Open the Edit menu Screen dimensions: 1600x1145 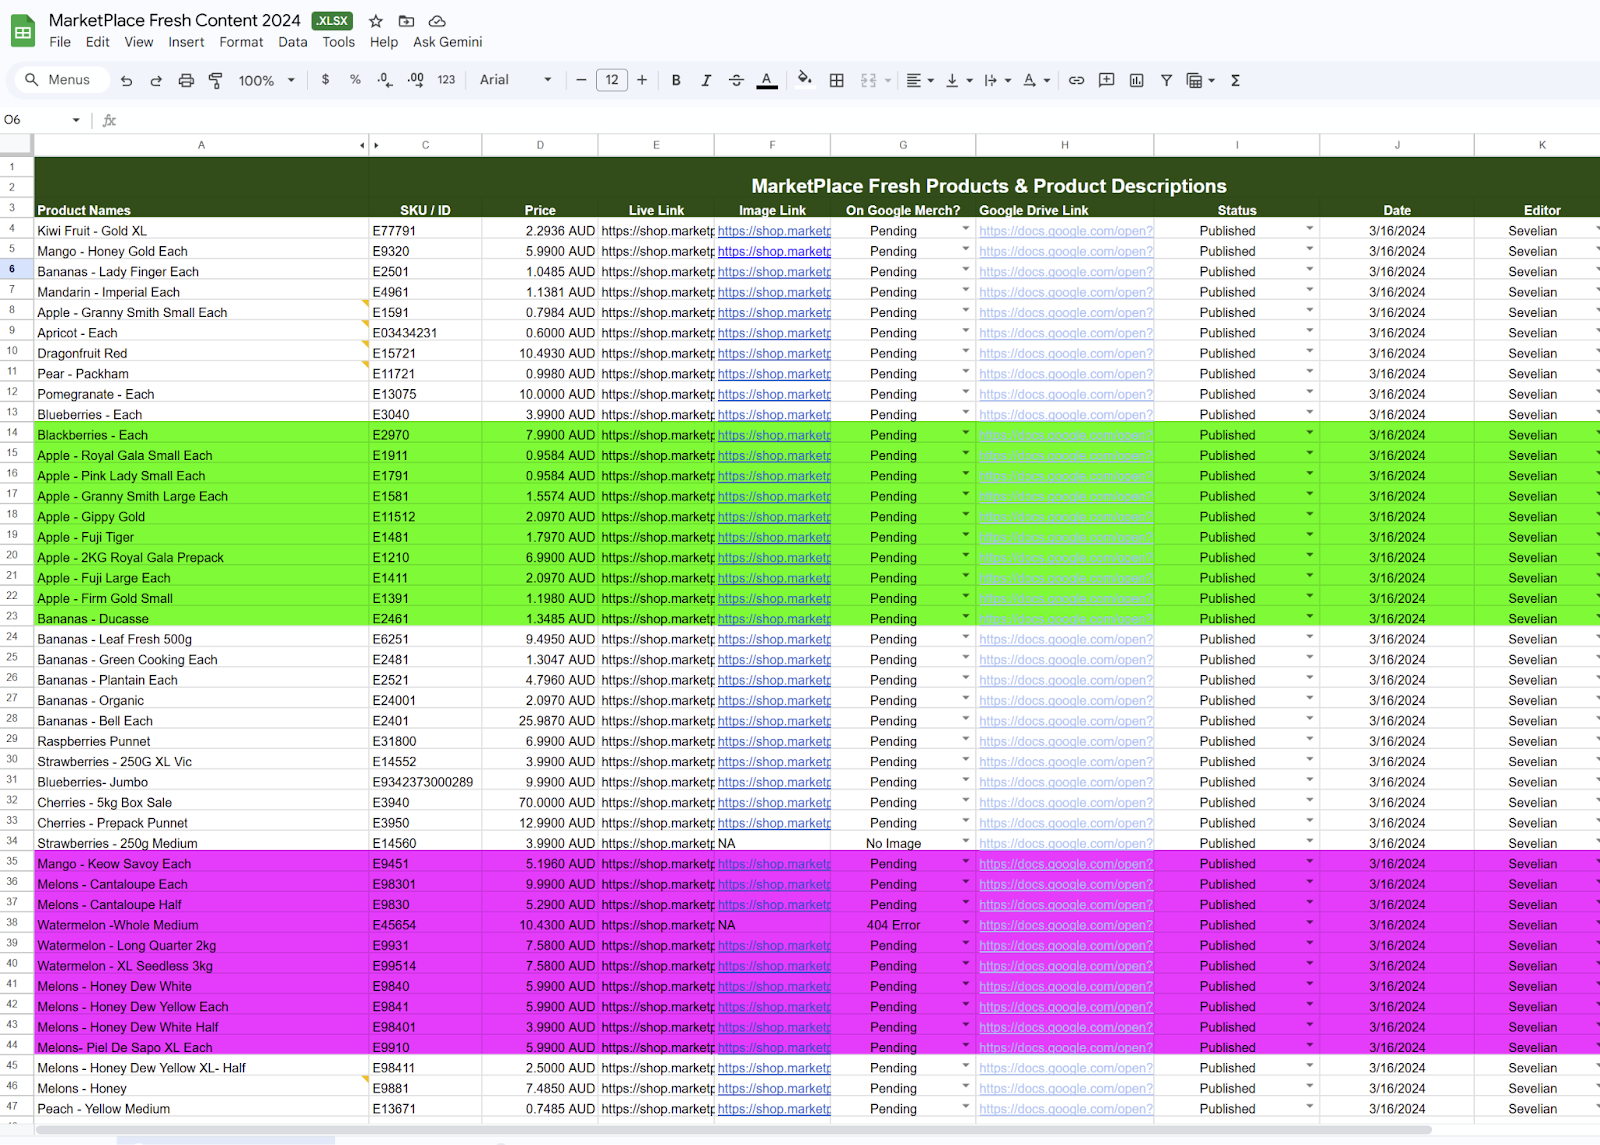[97, 42]
